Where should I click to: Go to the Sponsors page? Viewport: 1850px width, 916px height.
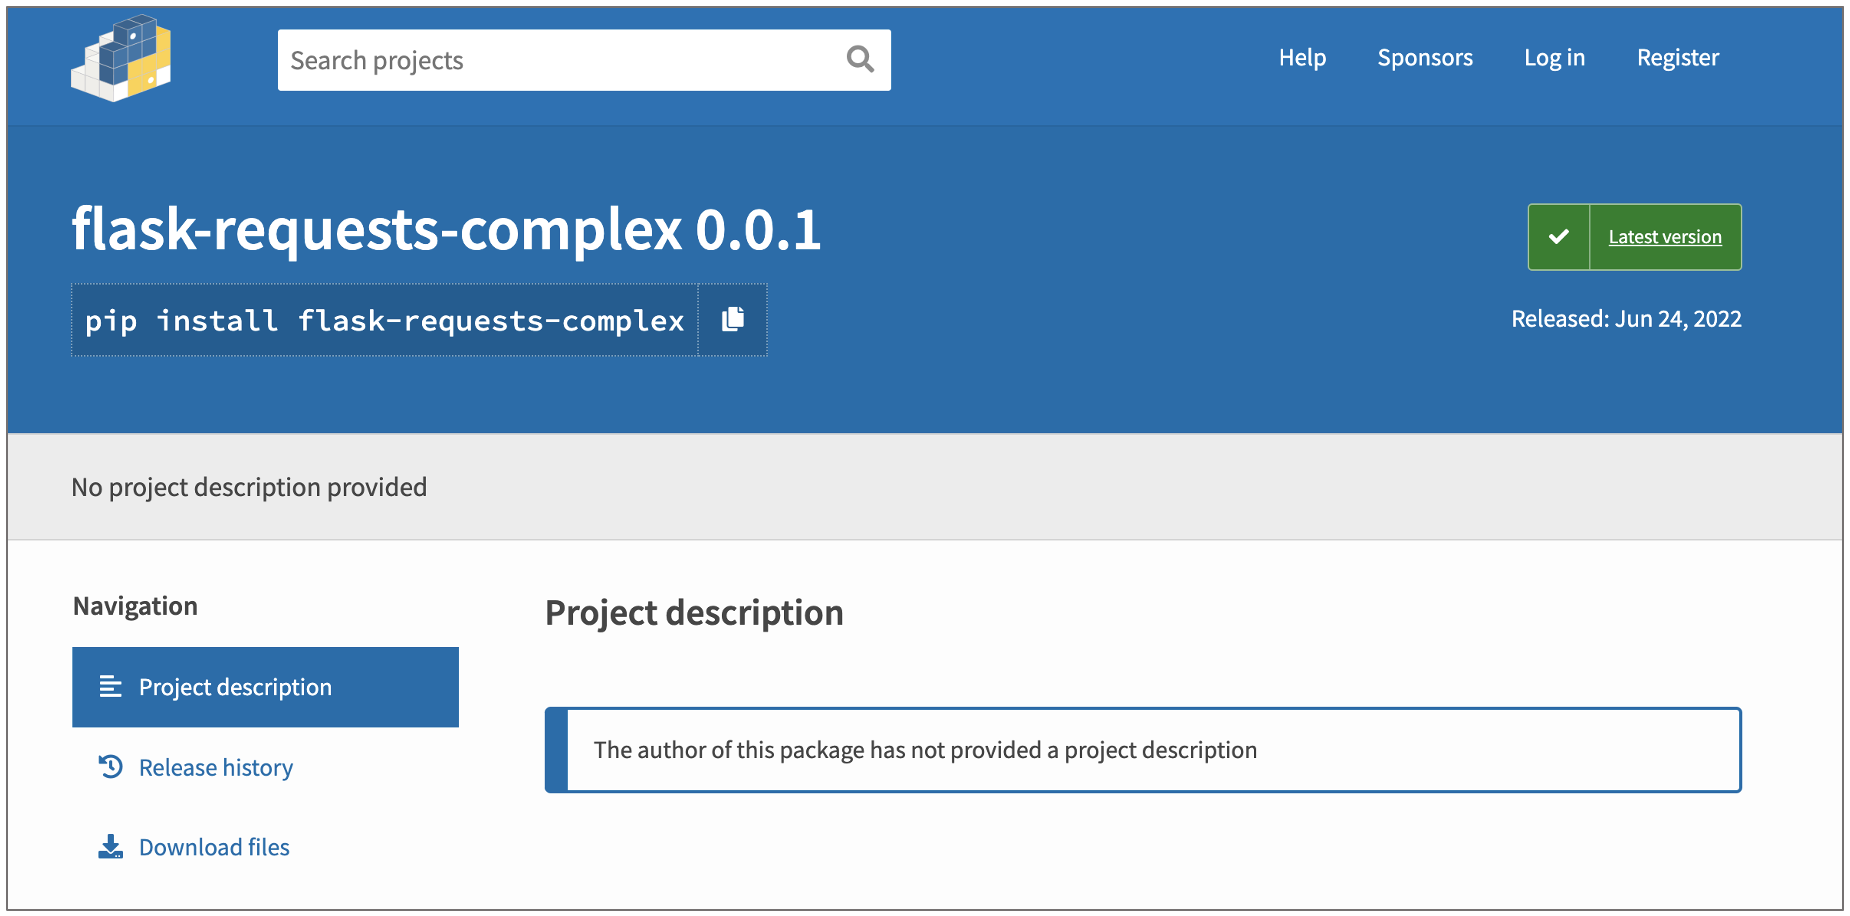(x=1424, y=58)
